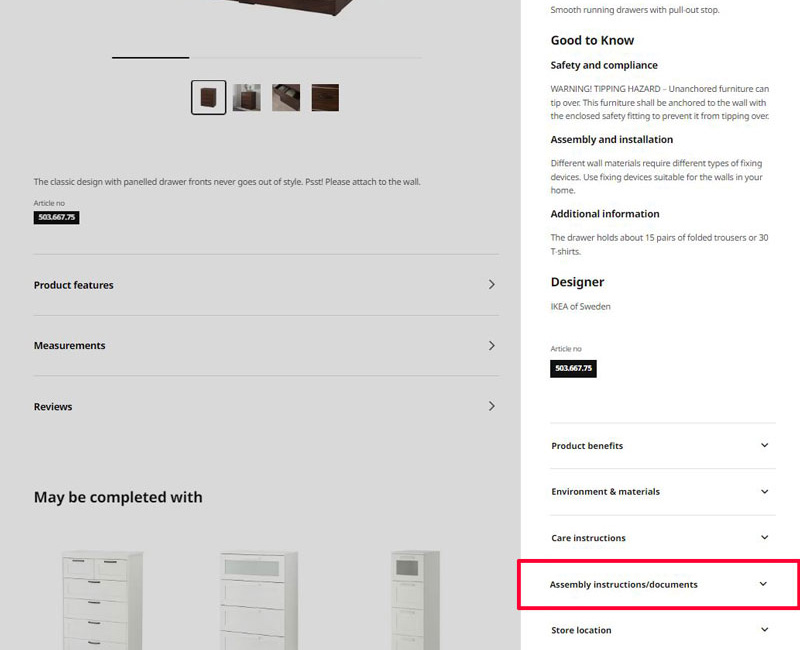Expand the Product benefits section
Screen dimensions: 800x650
[x=764, y=446]
